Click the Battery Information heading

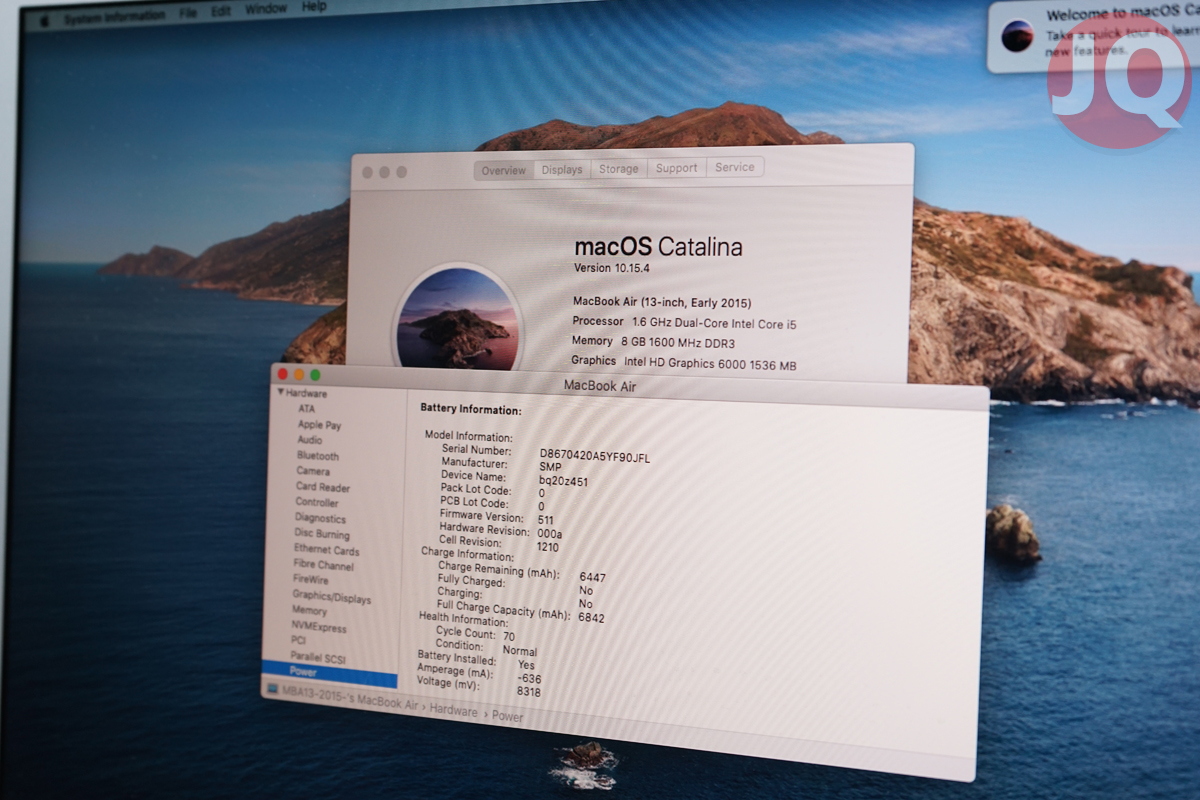click(x=471, y=410)
